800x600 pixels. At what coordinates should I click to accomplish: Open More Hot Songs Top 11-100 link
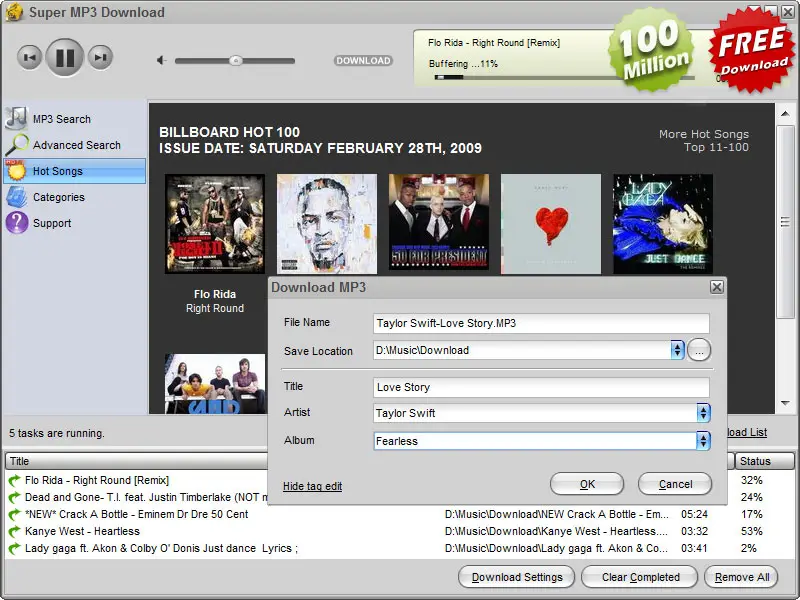704,140
